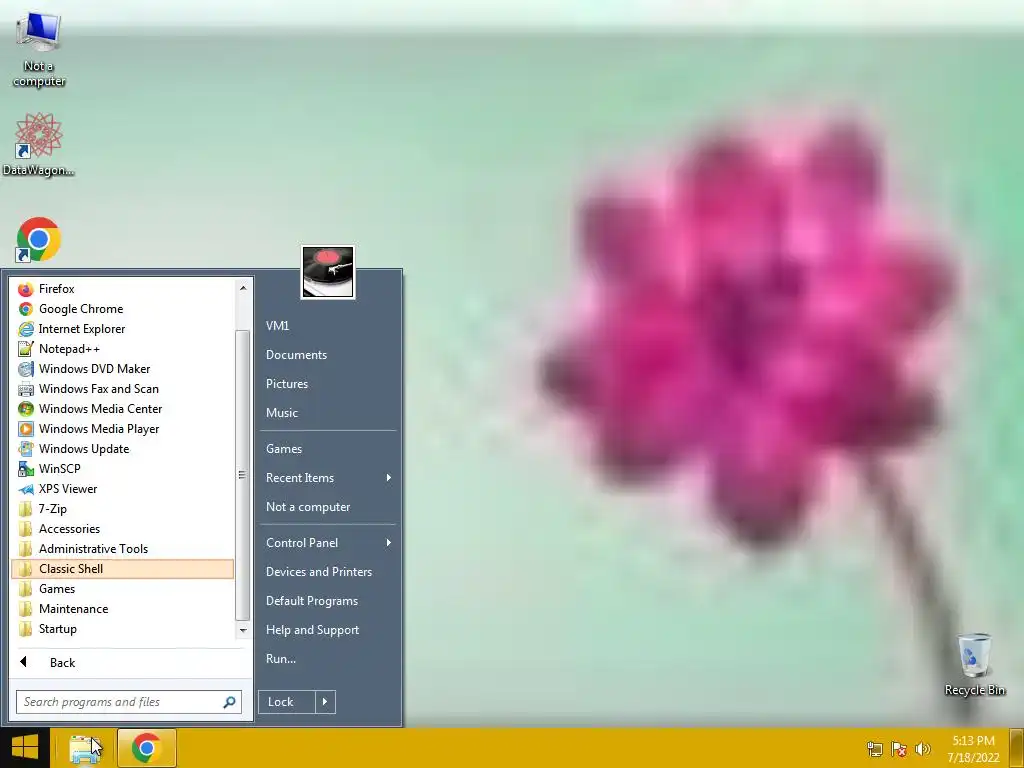1024x768 pixels.
Task: Click the user account picture
Action: coord(328,272)
